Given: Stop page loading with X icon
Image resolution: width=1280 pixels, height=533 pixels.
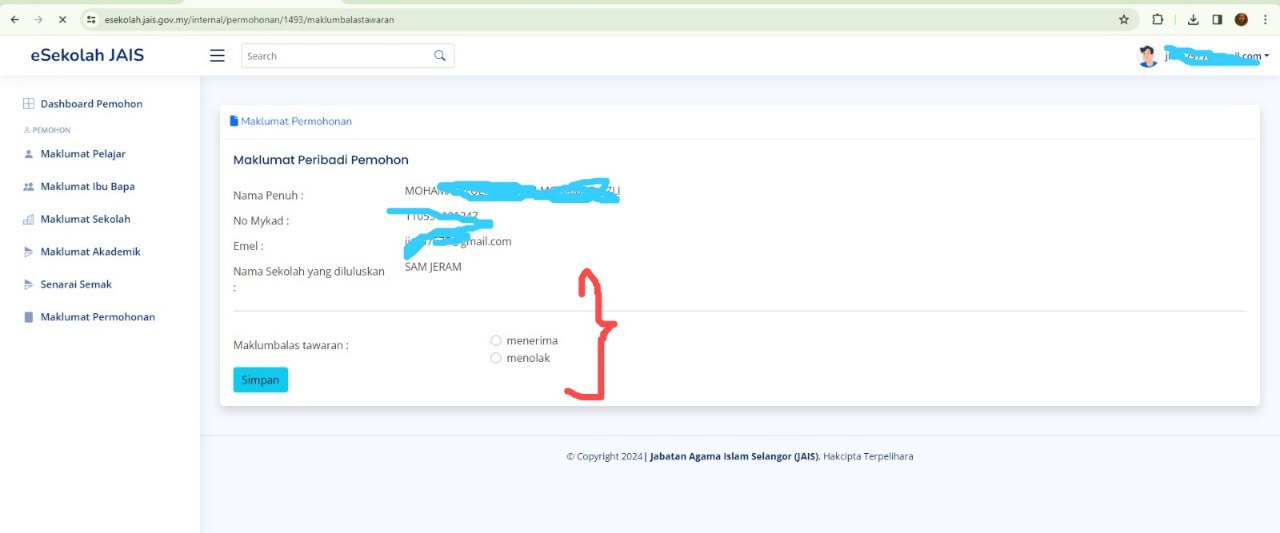Looking at the screenshot, I should (62, 19).
